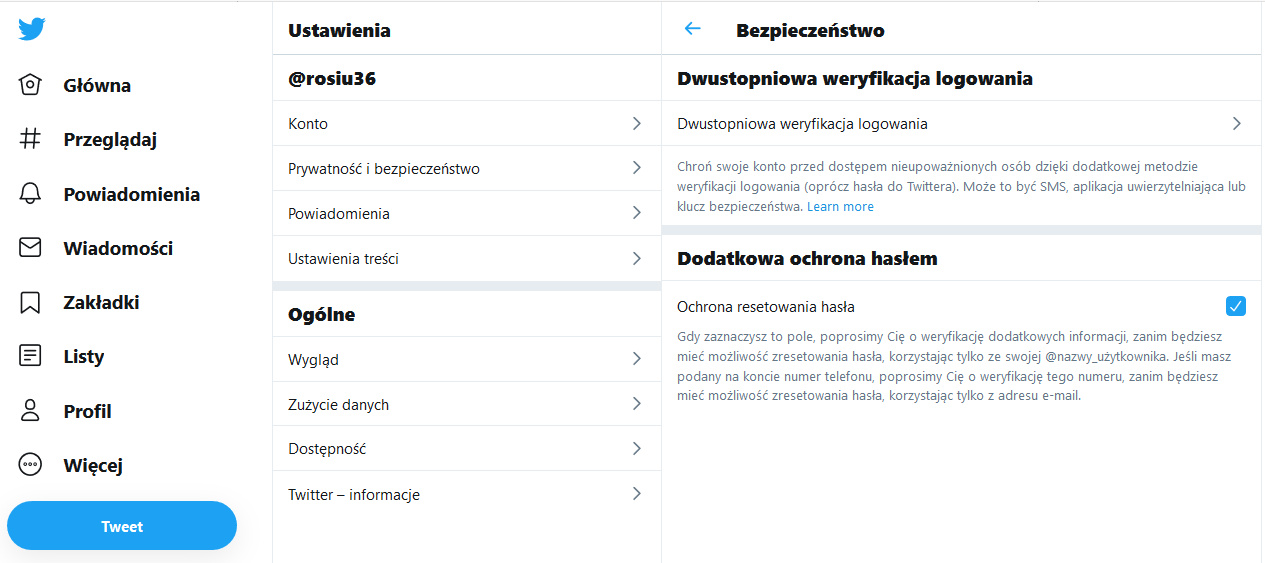Uncheck Ochrona resetowania hasła checkbox
1265x563 pixels.
1236,306
